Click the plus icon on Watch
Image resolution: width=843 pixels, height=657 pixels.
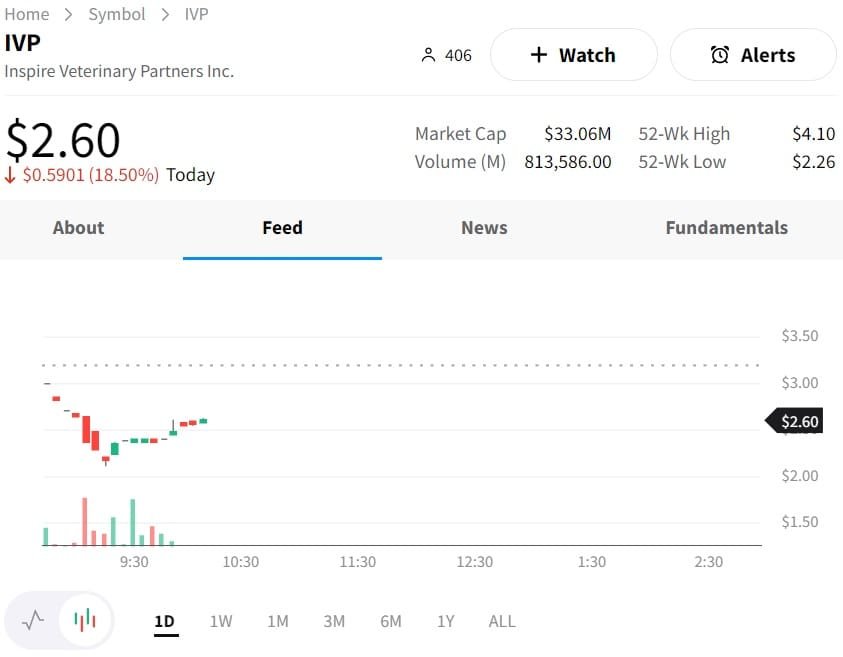[539, 55]
